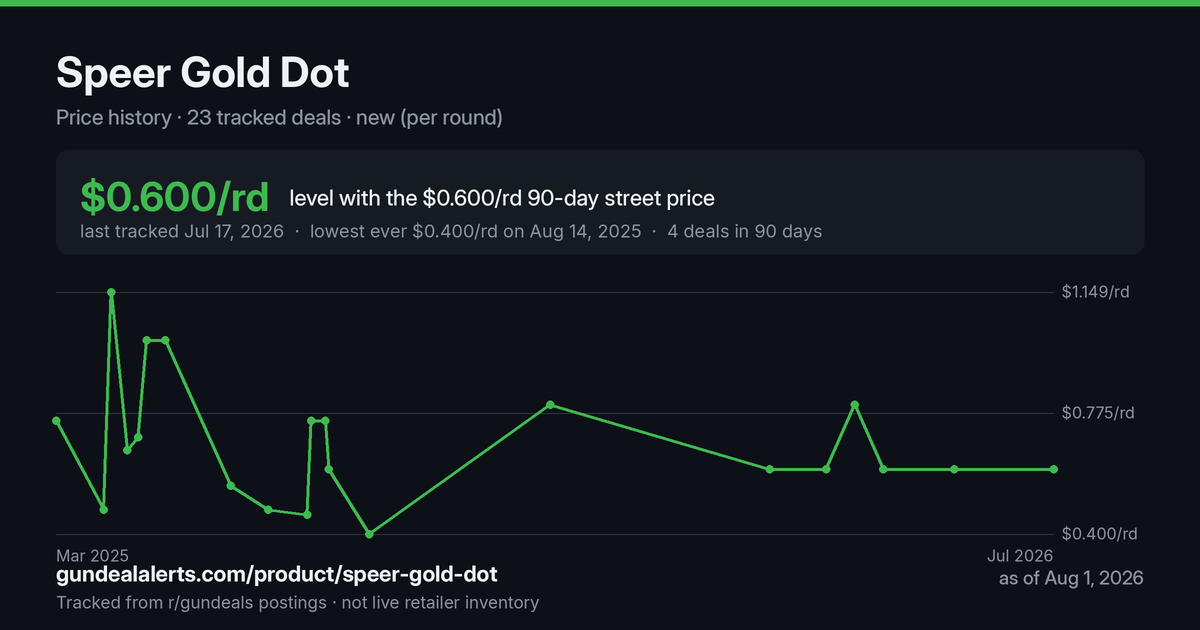Click the $0.775/rd axis label
This screenshot has width=1200, height=630.
(1098, 413)
